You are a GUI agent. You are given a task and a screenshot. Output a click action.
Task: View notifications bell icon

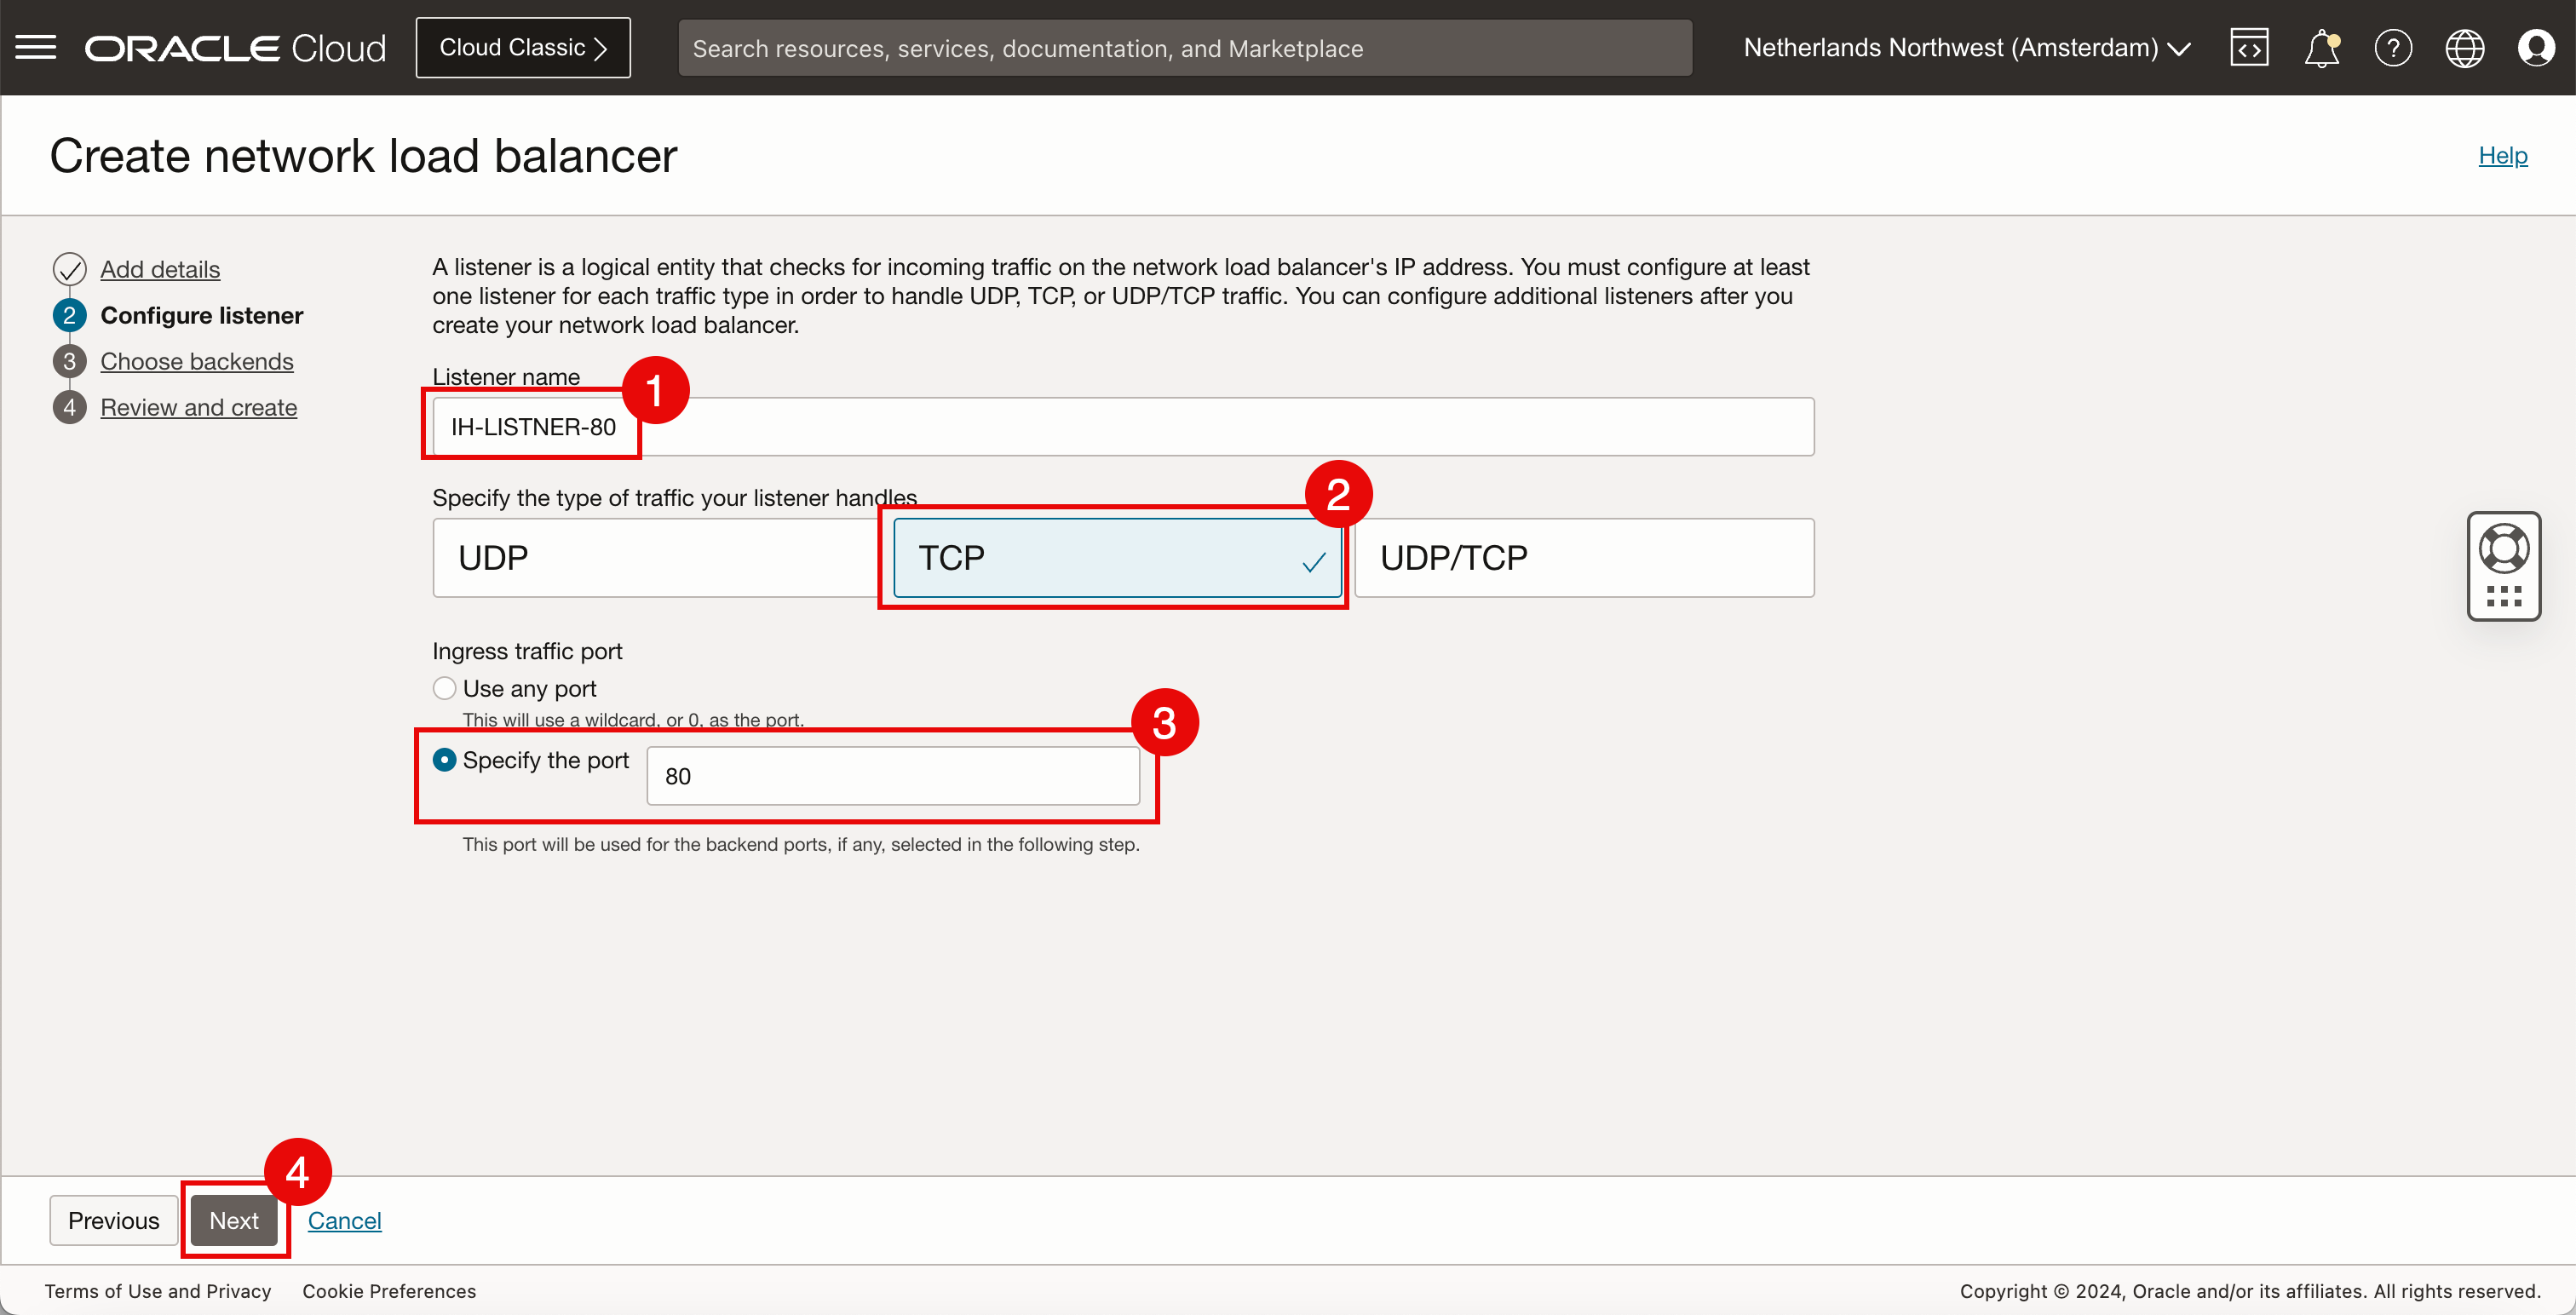point(2321,47)
